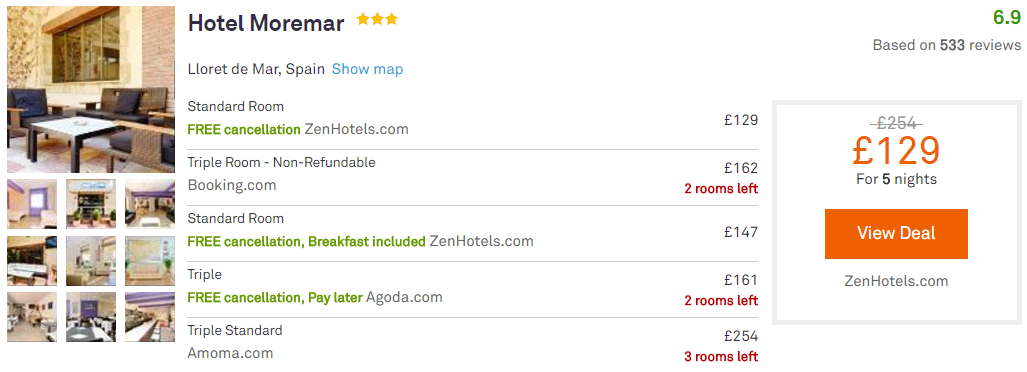Open first small thumbnail in top row
The height and width of the screenshot is (372, 1027).
pos(32,204)
